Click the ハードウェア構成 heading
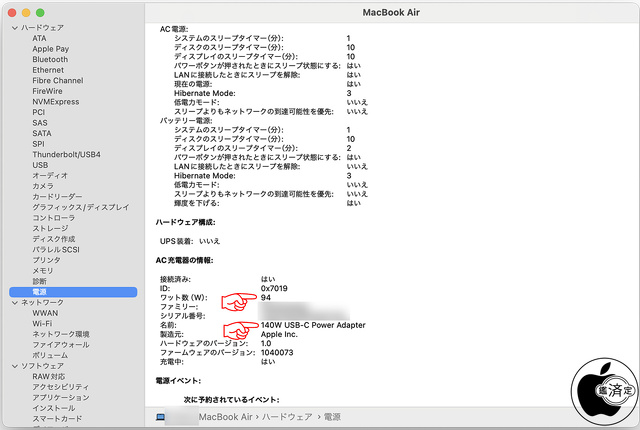The width and height of the screenshot is (640, 430). coord(185,223)
